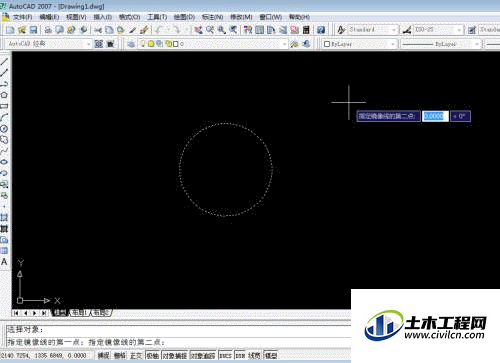Click the coordinates readout in status bar
500x363 pixels.
(x=44, y=356)
